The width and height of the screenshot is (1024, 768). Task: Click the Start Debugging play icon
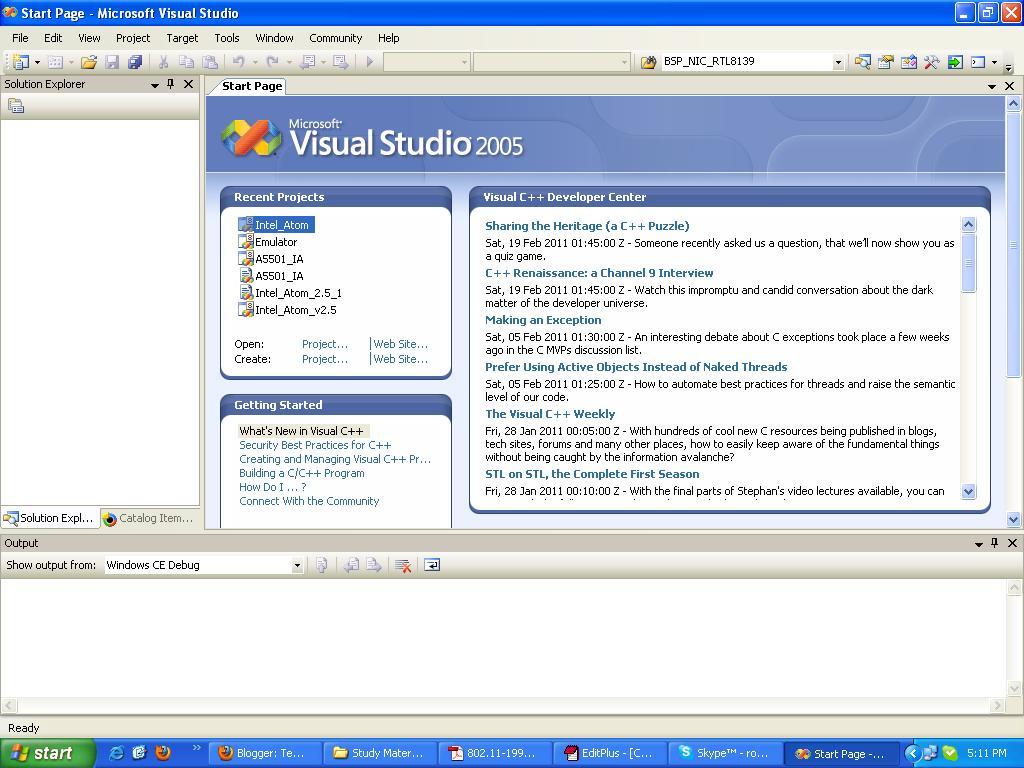(370, 62)
